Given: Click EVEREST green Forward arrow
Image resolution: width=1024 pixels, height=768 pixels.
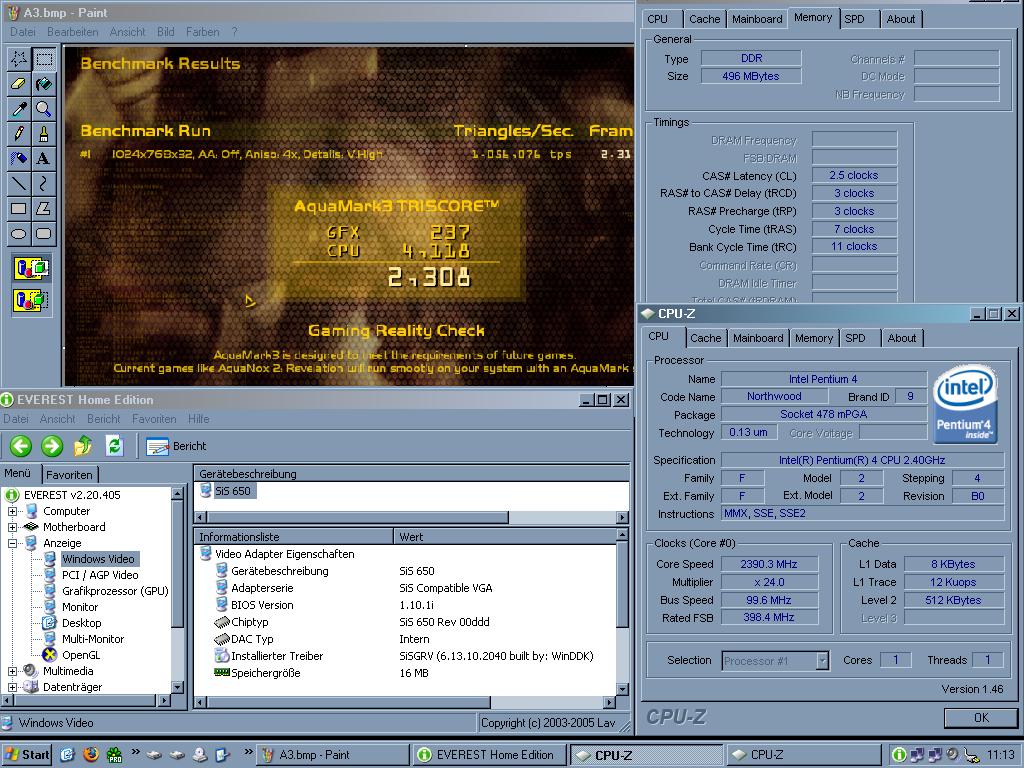Looking at the screenshot, I should coord(52,446).
